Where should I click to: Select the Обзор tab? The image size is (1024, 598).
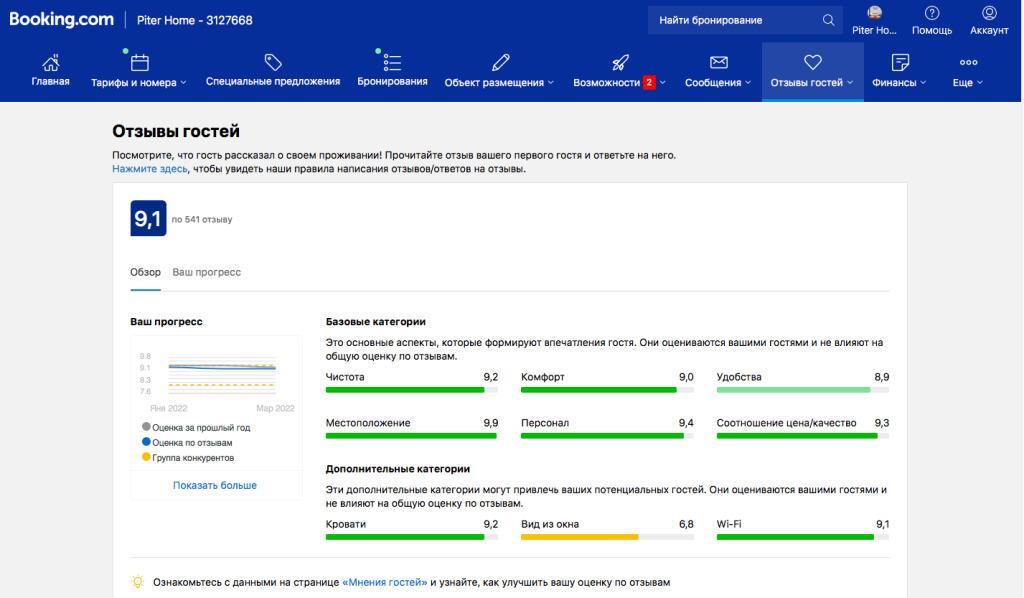tap(145, 272)
